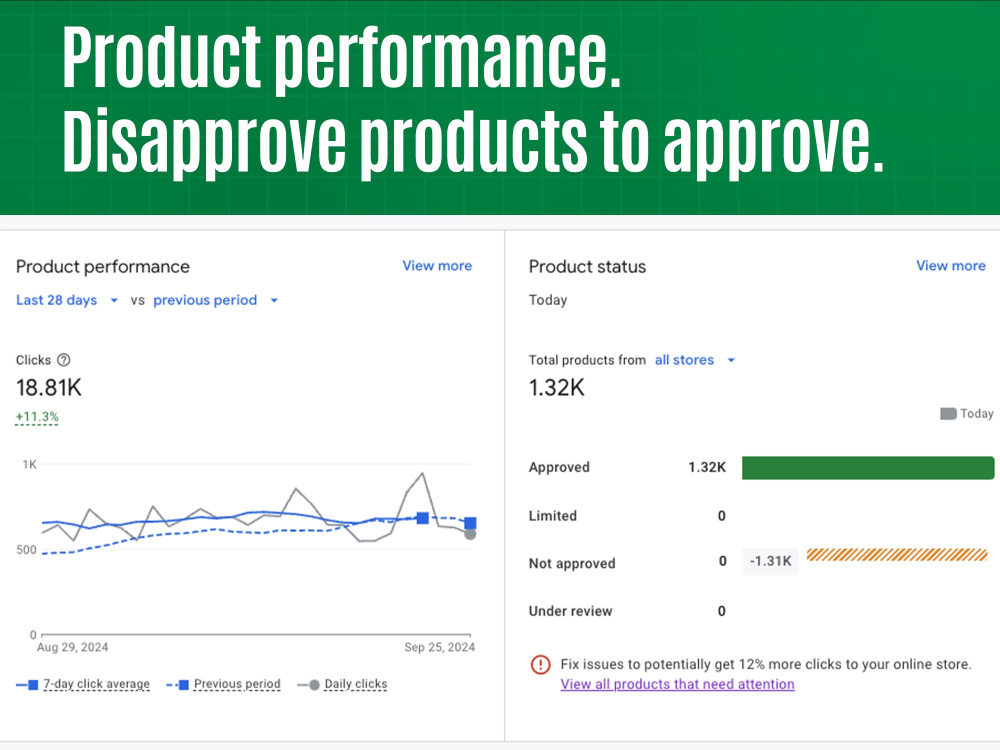Click the -1.31K change badge
Image resolution: width=1000 pixels, height=750 pixels.
pos(770,561)
